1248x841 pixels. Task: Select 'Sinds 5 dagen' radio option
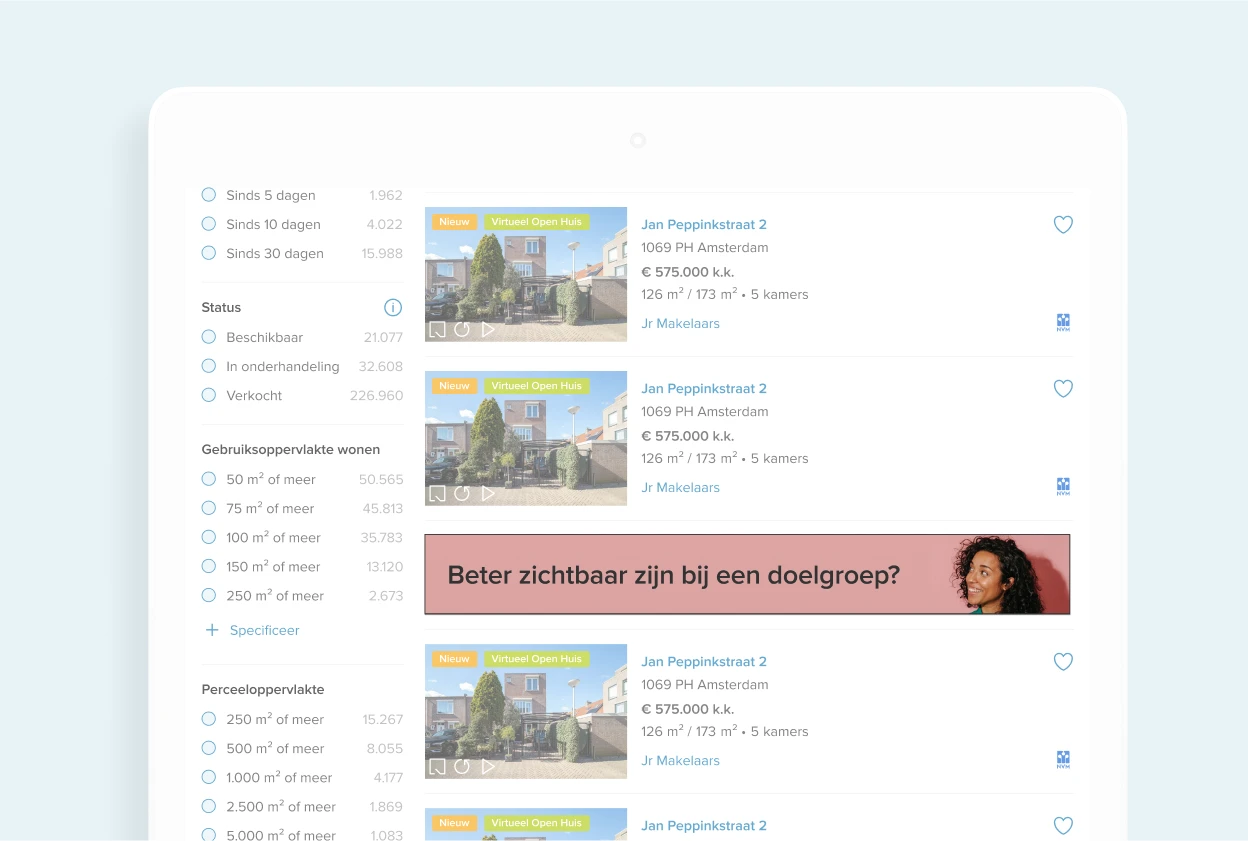(x=209, y=195)
